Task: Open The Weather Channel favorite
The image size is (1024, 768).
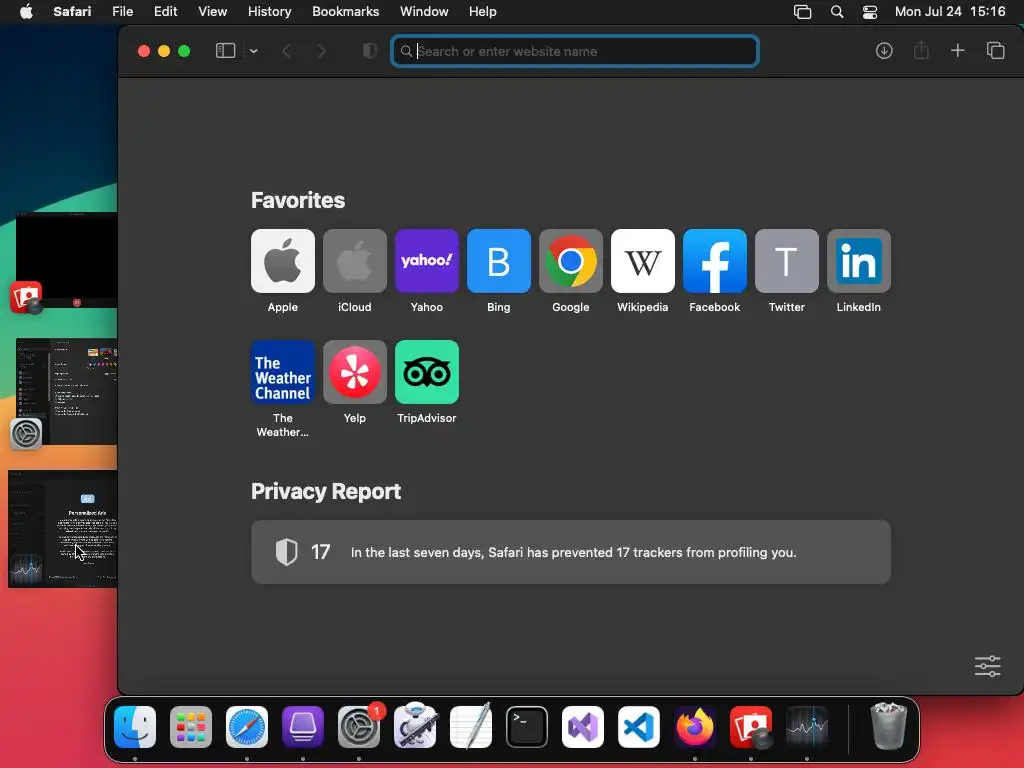Action: point(283,372)
